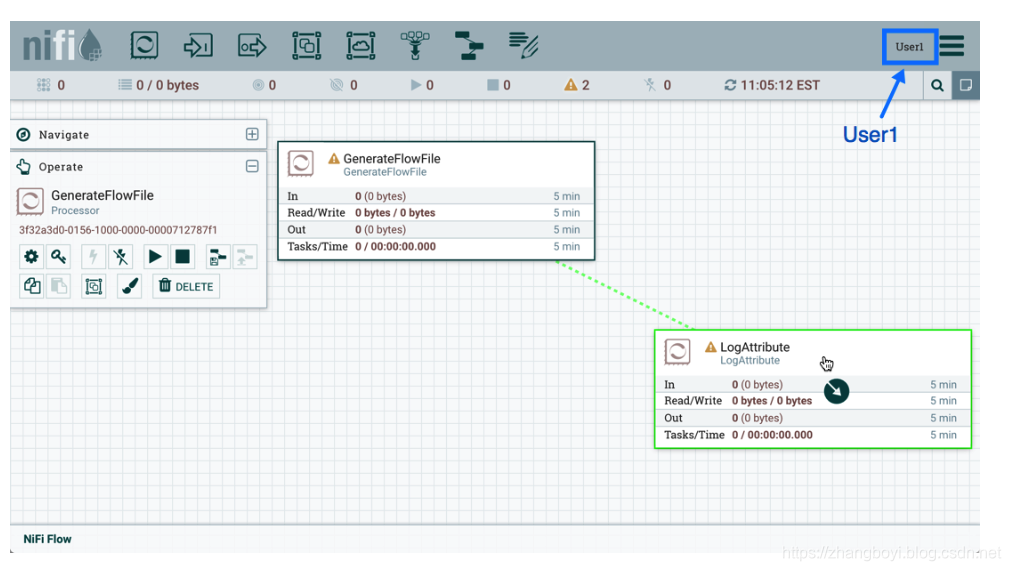Collapse the Operate panel

click(x=252, y=166)
